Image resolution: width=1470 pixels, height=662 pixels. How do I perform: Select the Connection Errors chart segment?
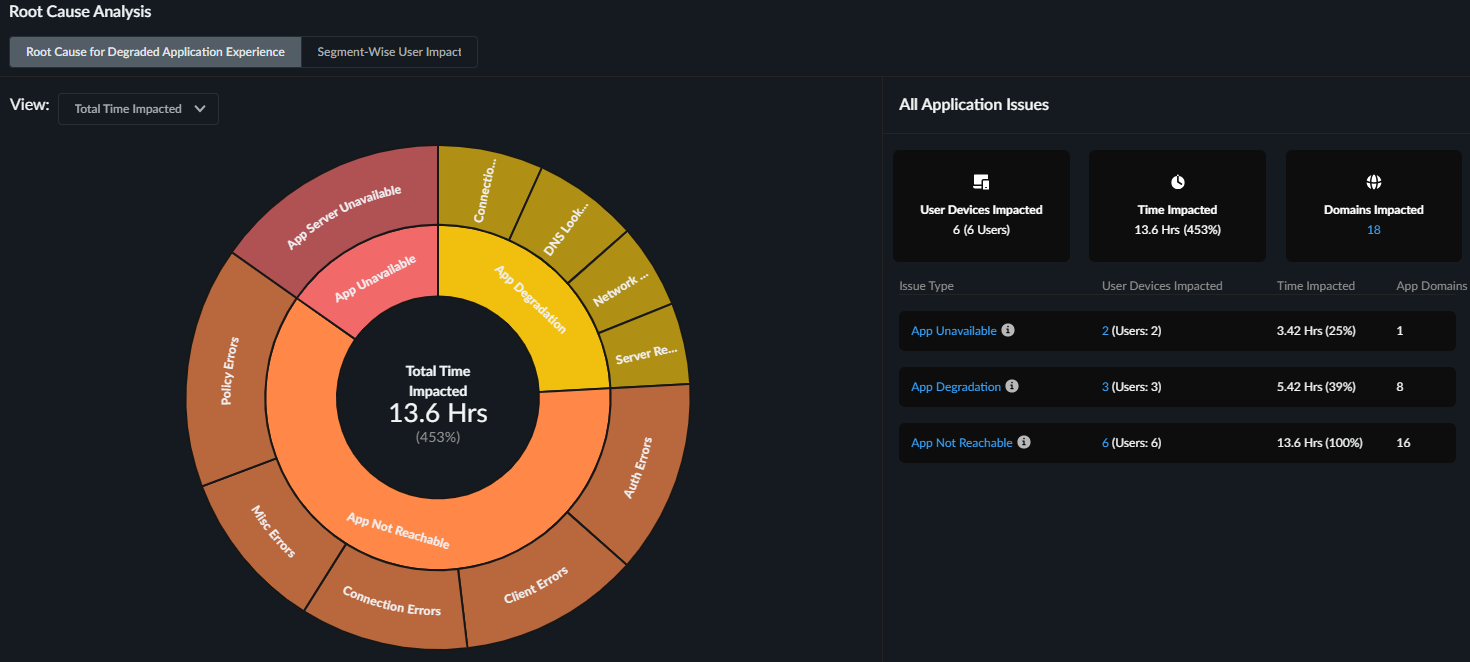[x=392, y=601]
